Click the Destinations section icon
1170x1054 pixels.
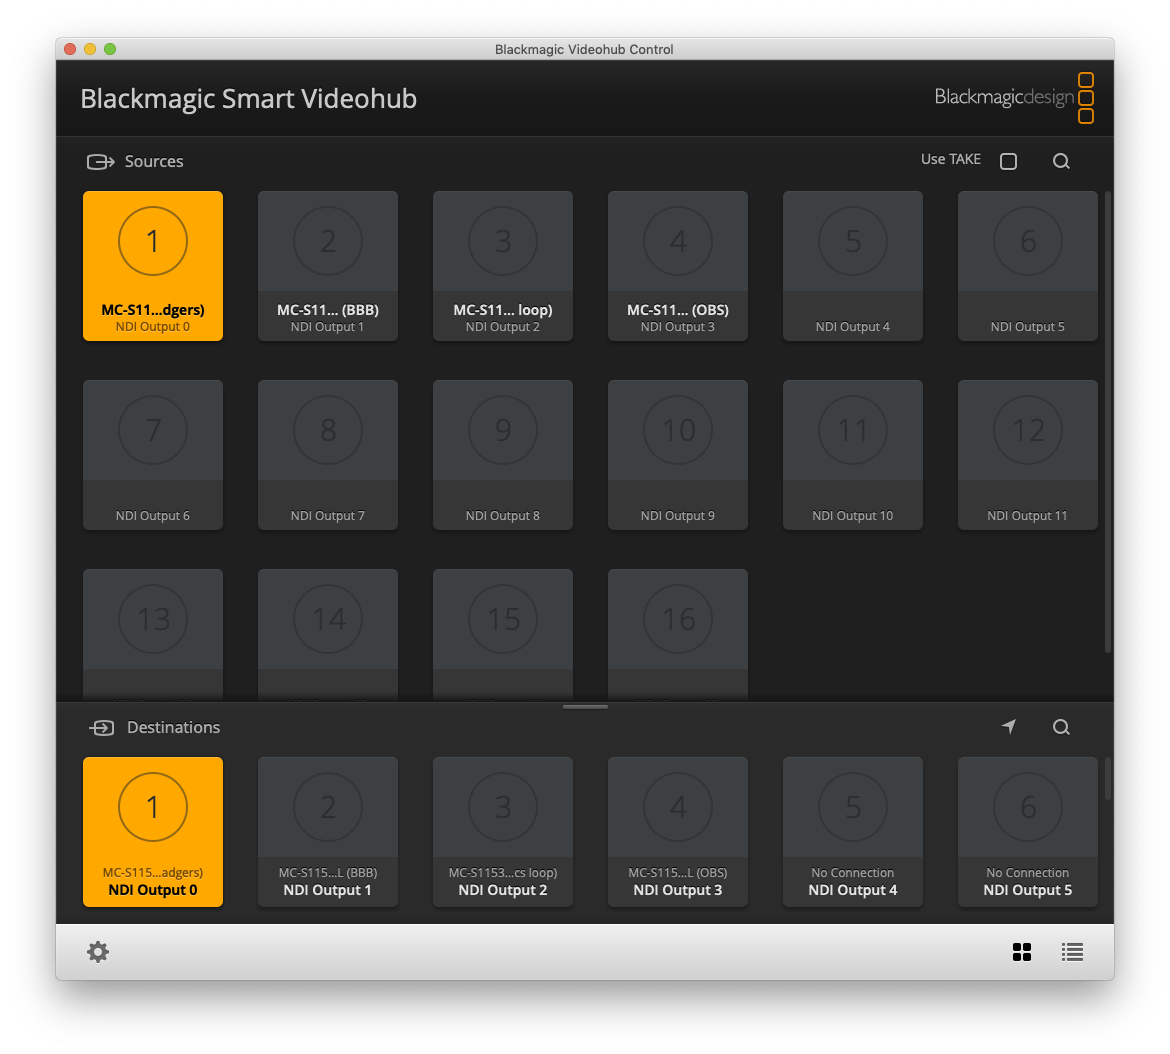tap(101, 728)
